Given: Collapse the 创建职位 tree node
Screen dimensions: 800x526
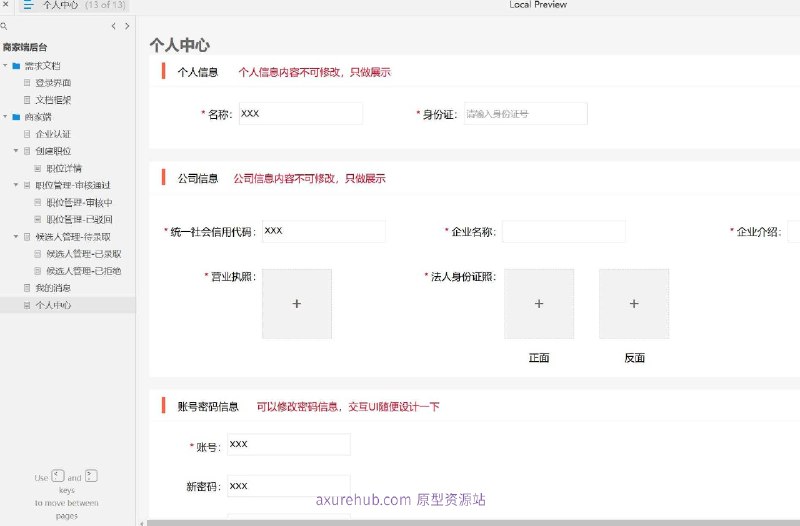Looking at the screenshot, I should tap(16, 151).
